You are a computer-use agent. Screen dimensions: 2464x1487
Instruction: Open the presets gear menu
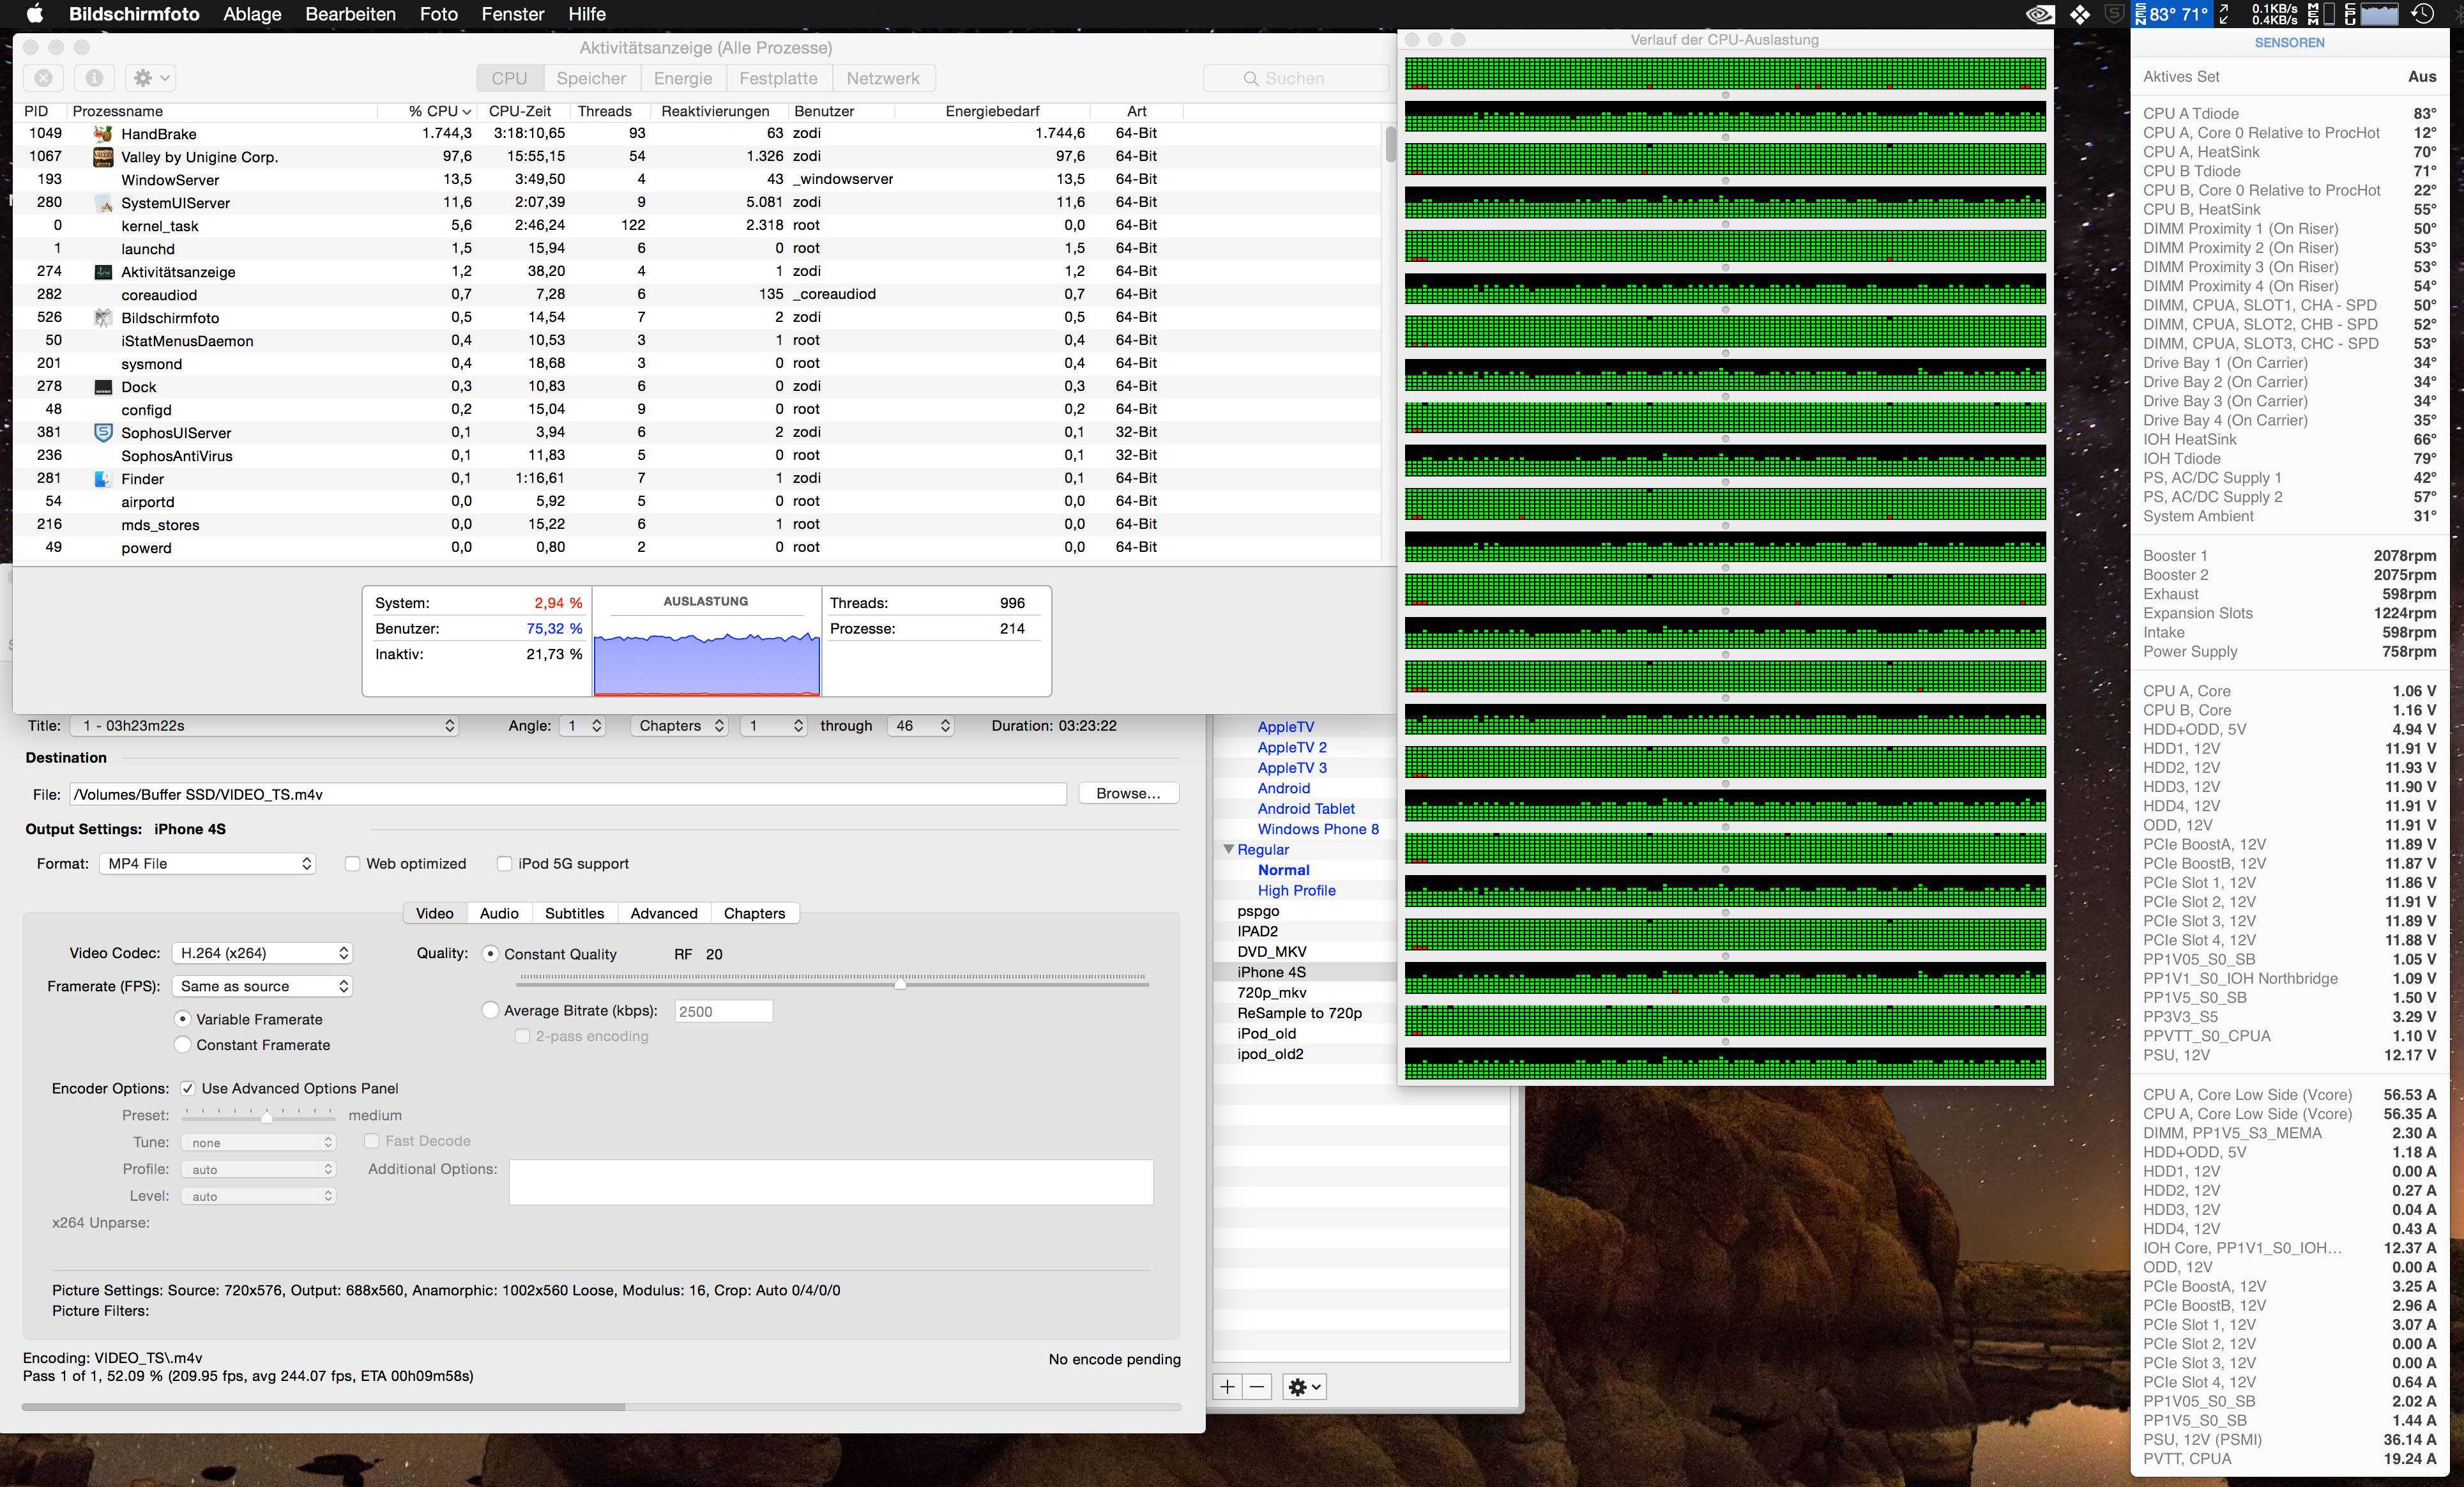1304,1386
